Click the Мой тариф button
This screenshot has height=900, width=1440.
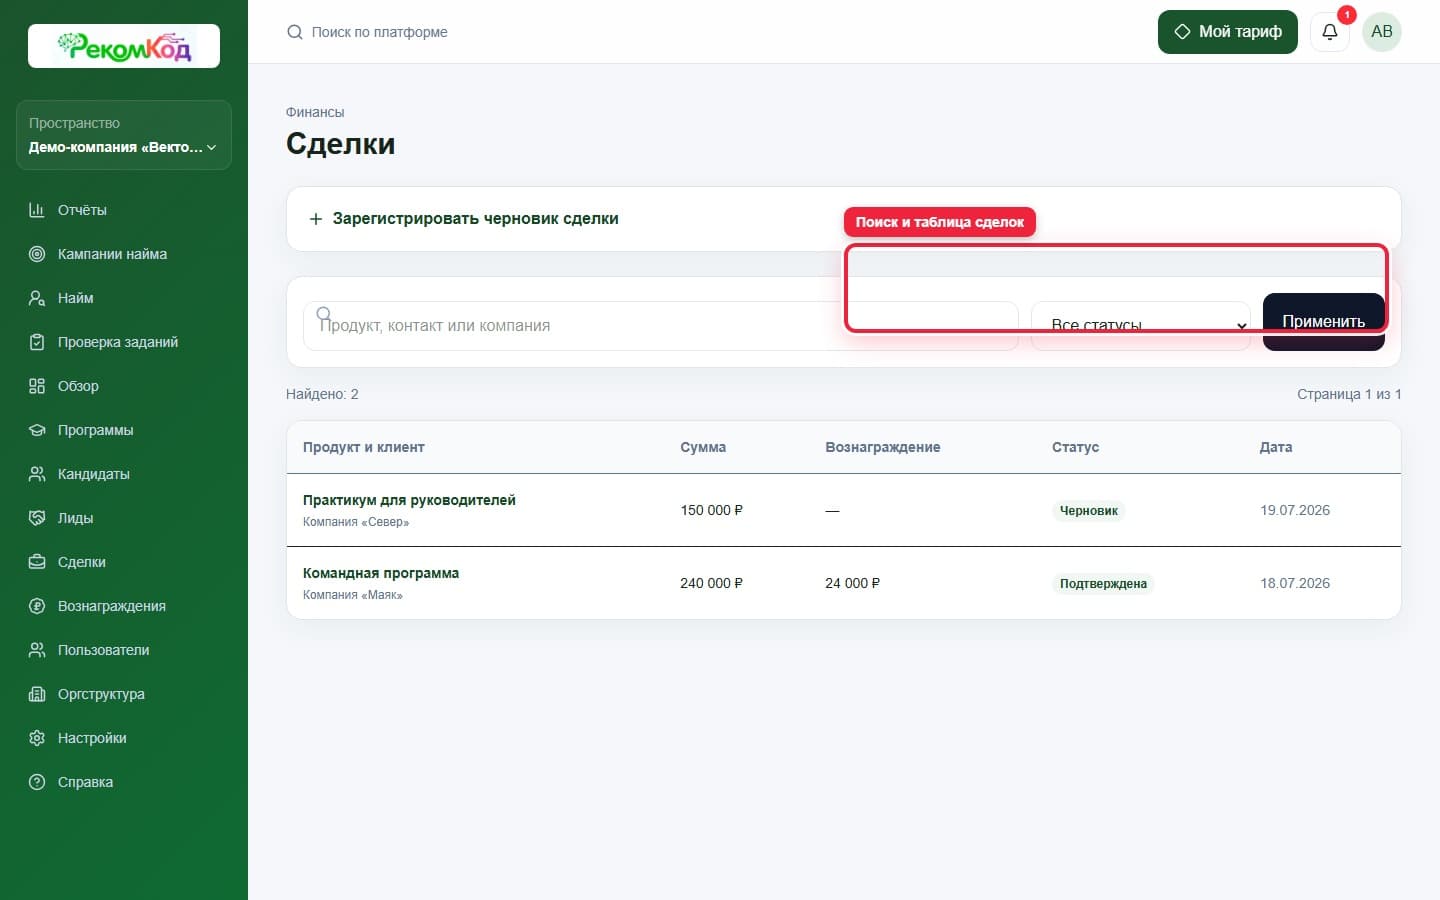point(1228,32)
